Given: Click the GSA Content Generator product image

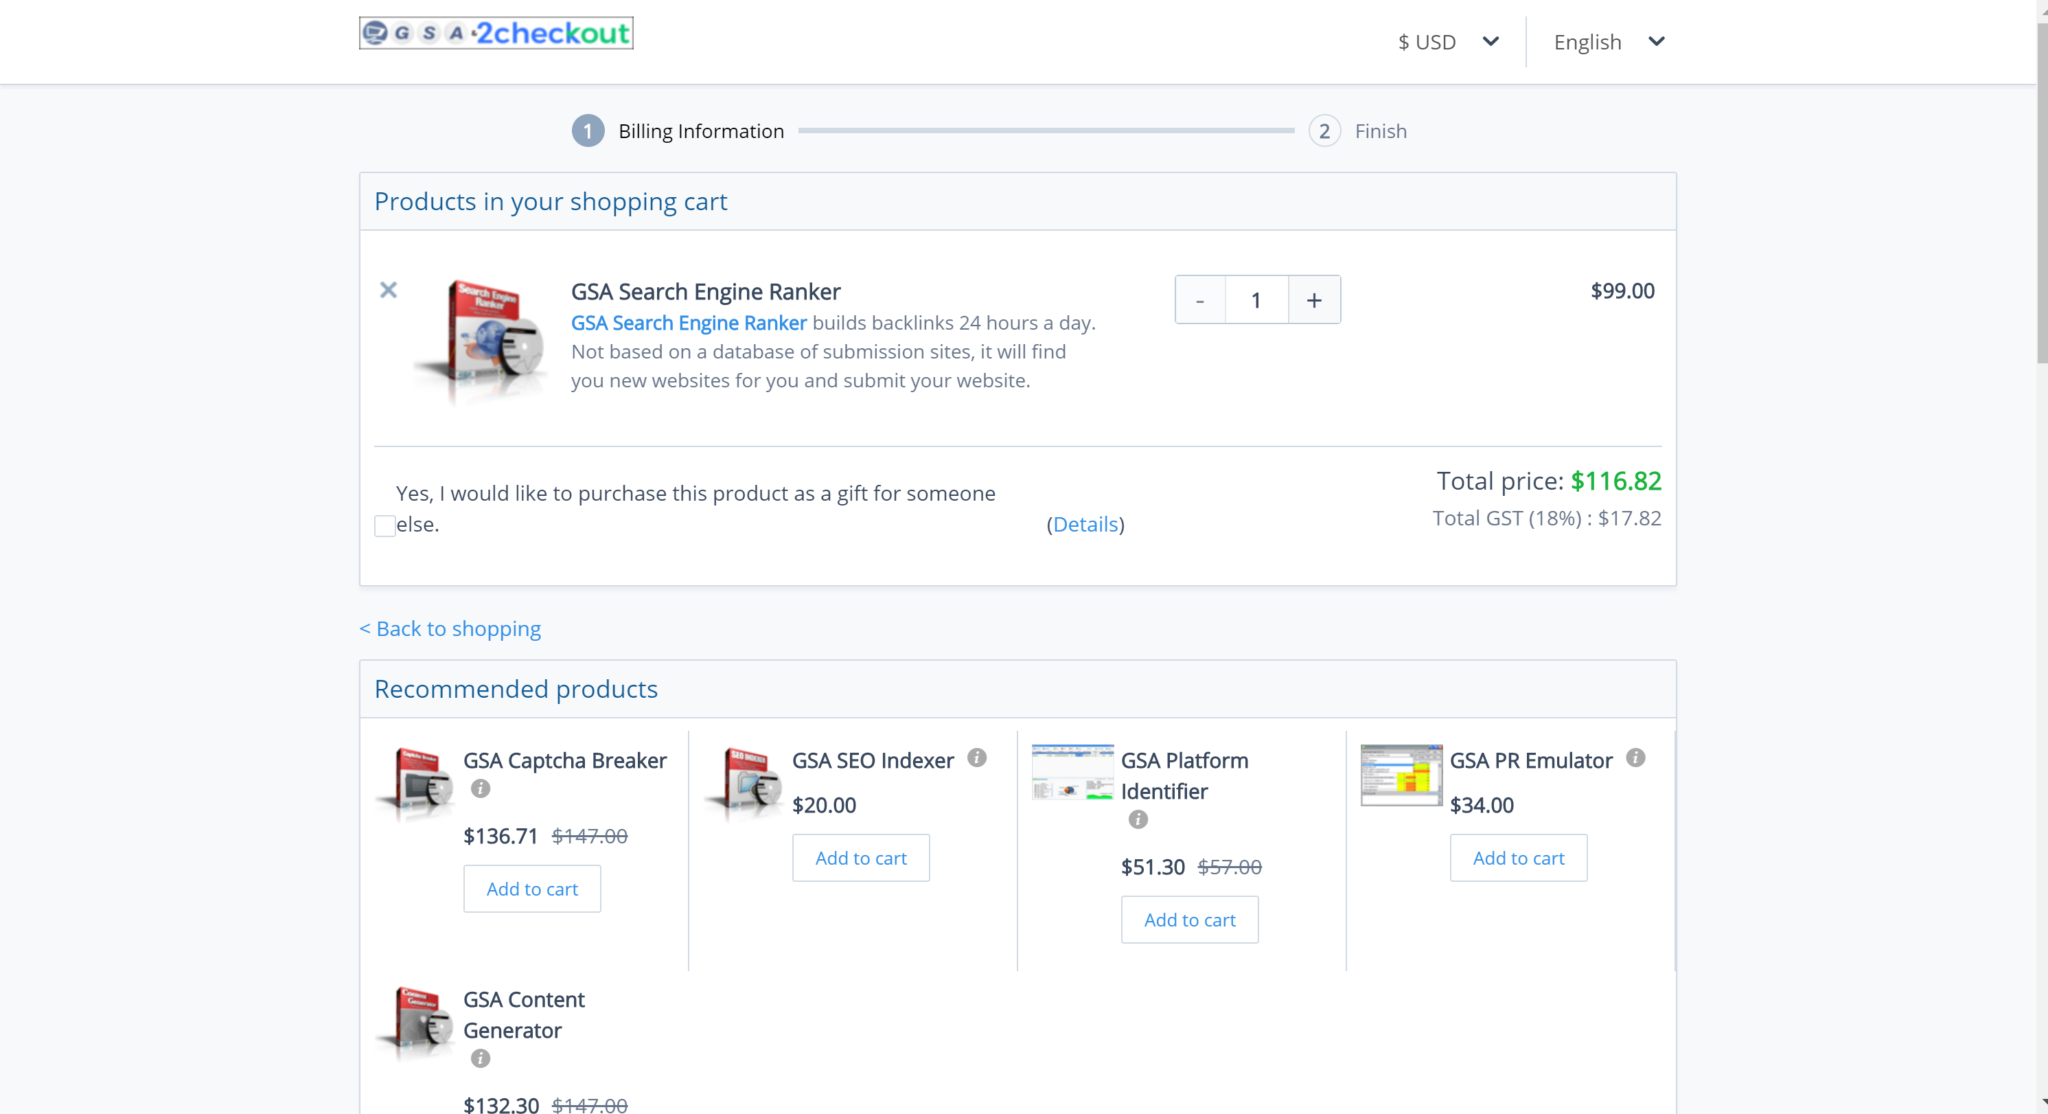Looking at the screenshot, I should tap(416, 1022).
